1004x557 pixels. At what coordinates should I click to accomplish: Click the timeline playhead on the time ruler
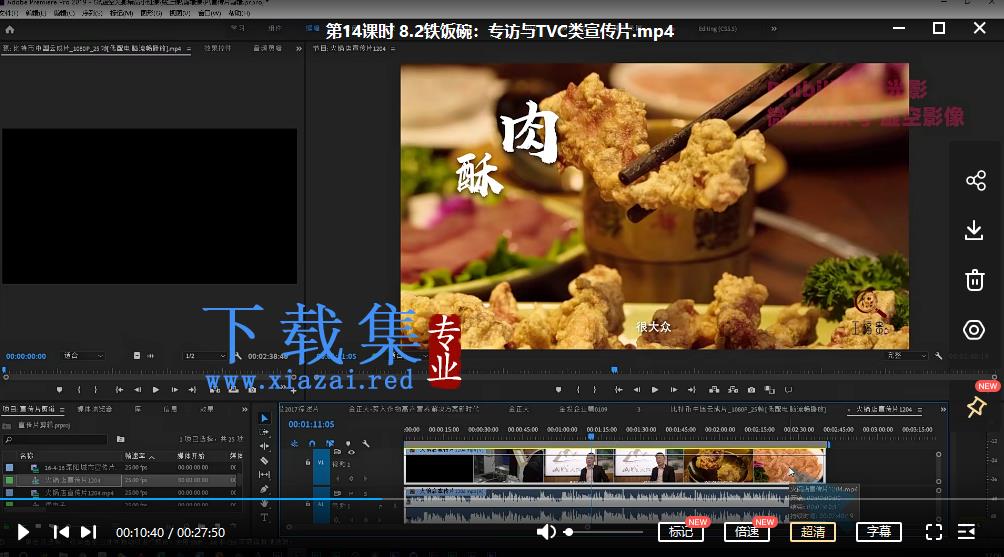[591, 436]
